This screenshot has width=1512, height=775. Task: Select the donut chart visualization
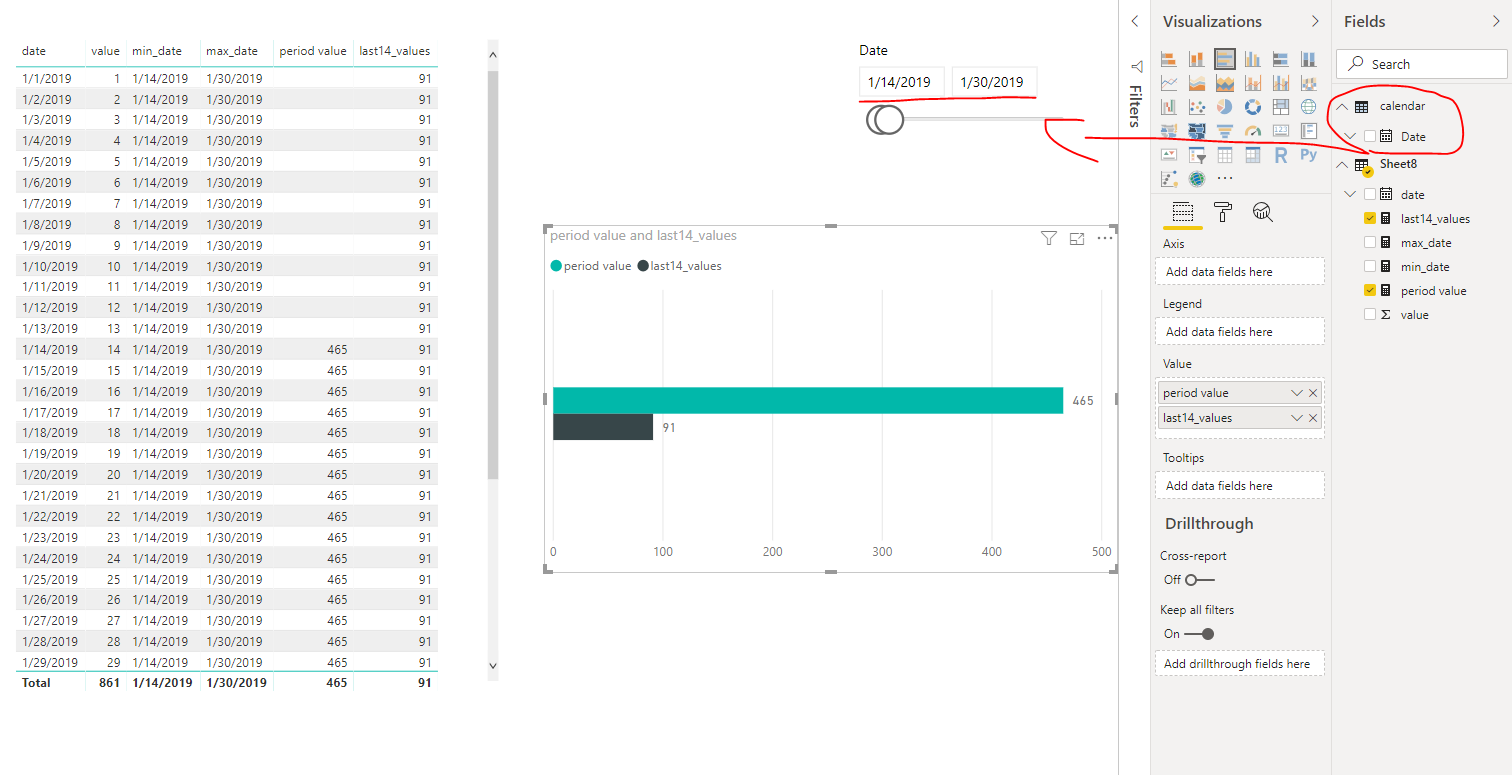1252,106
